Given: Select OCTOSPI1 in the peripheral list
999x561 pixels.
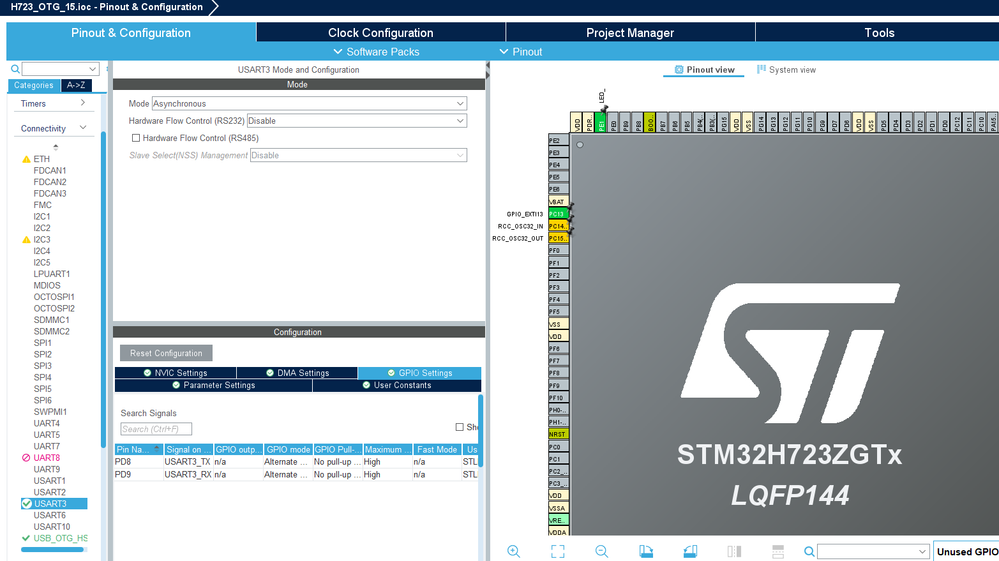Looking at the screenshot, I should [54, 297].
